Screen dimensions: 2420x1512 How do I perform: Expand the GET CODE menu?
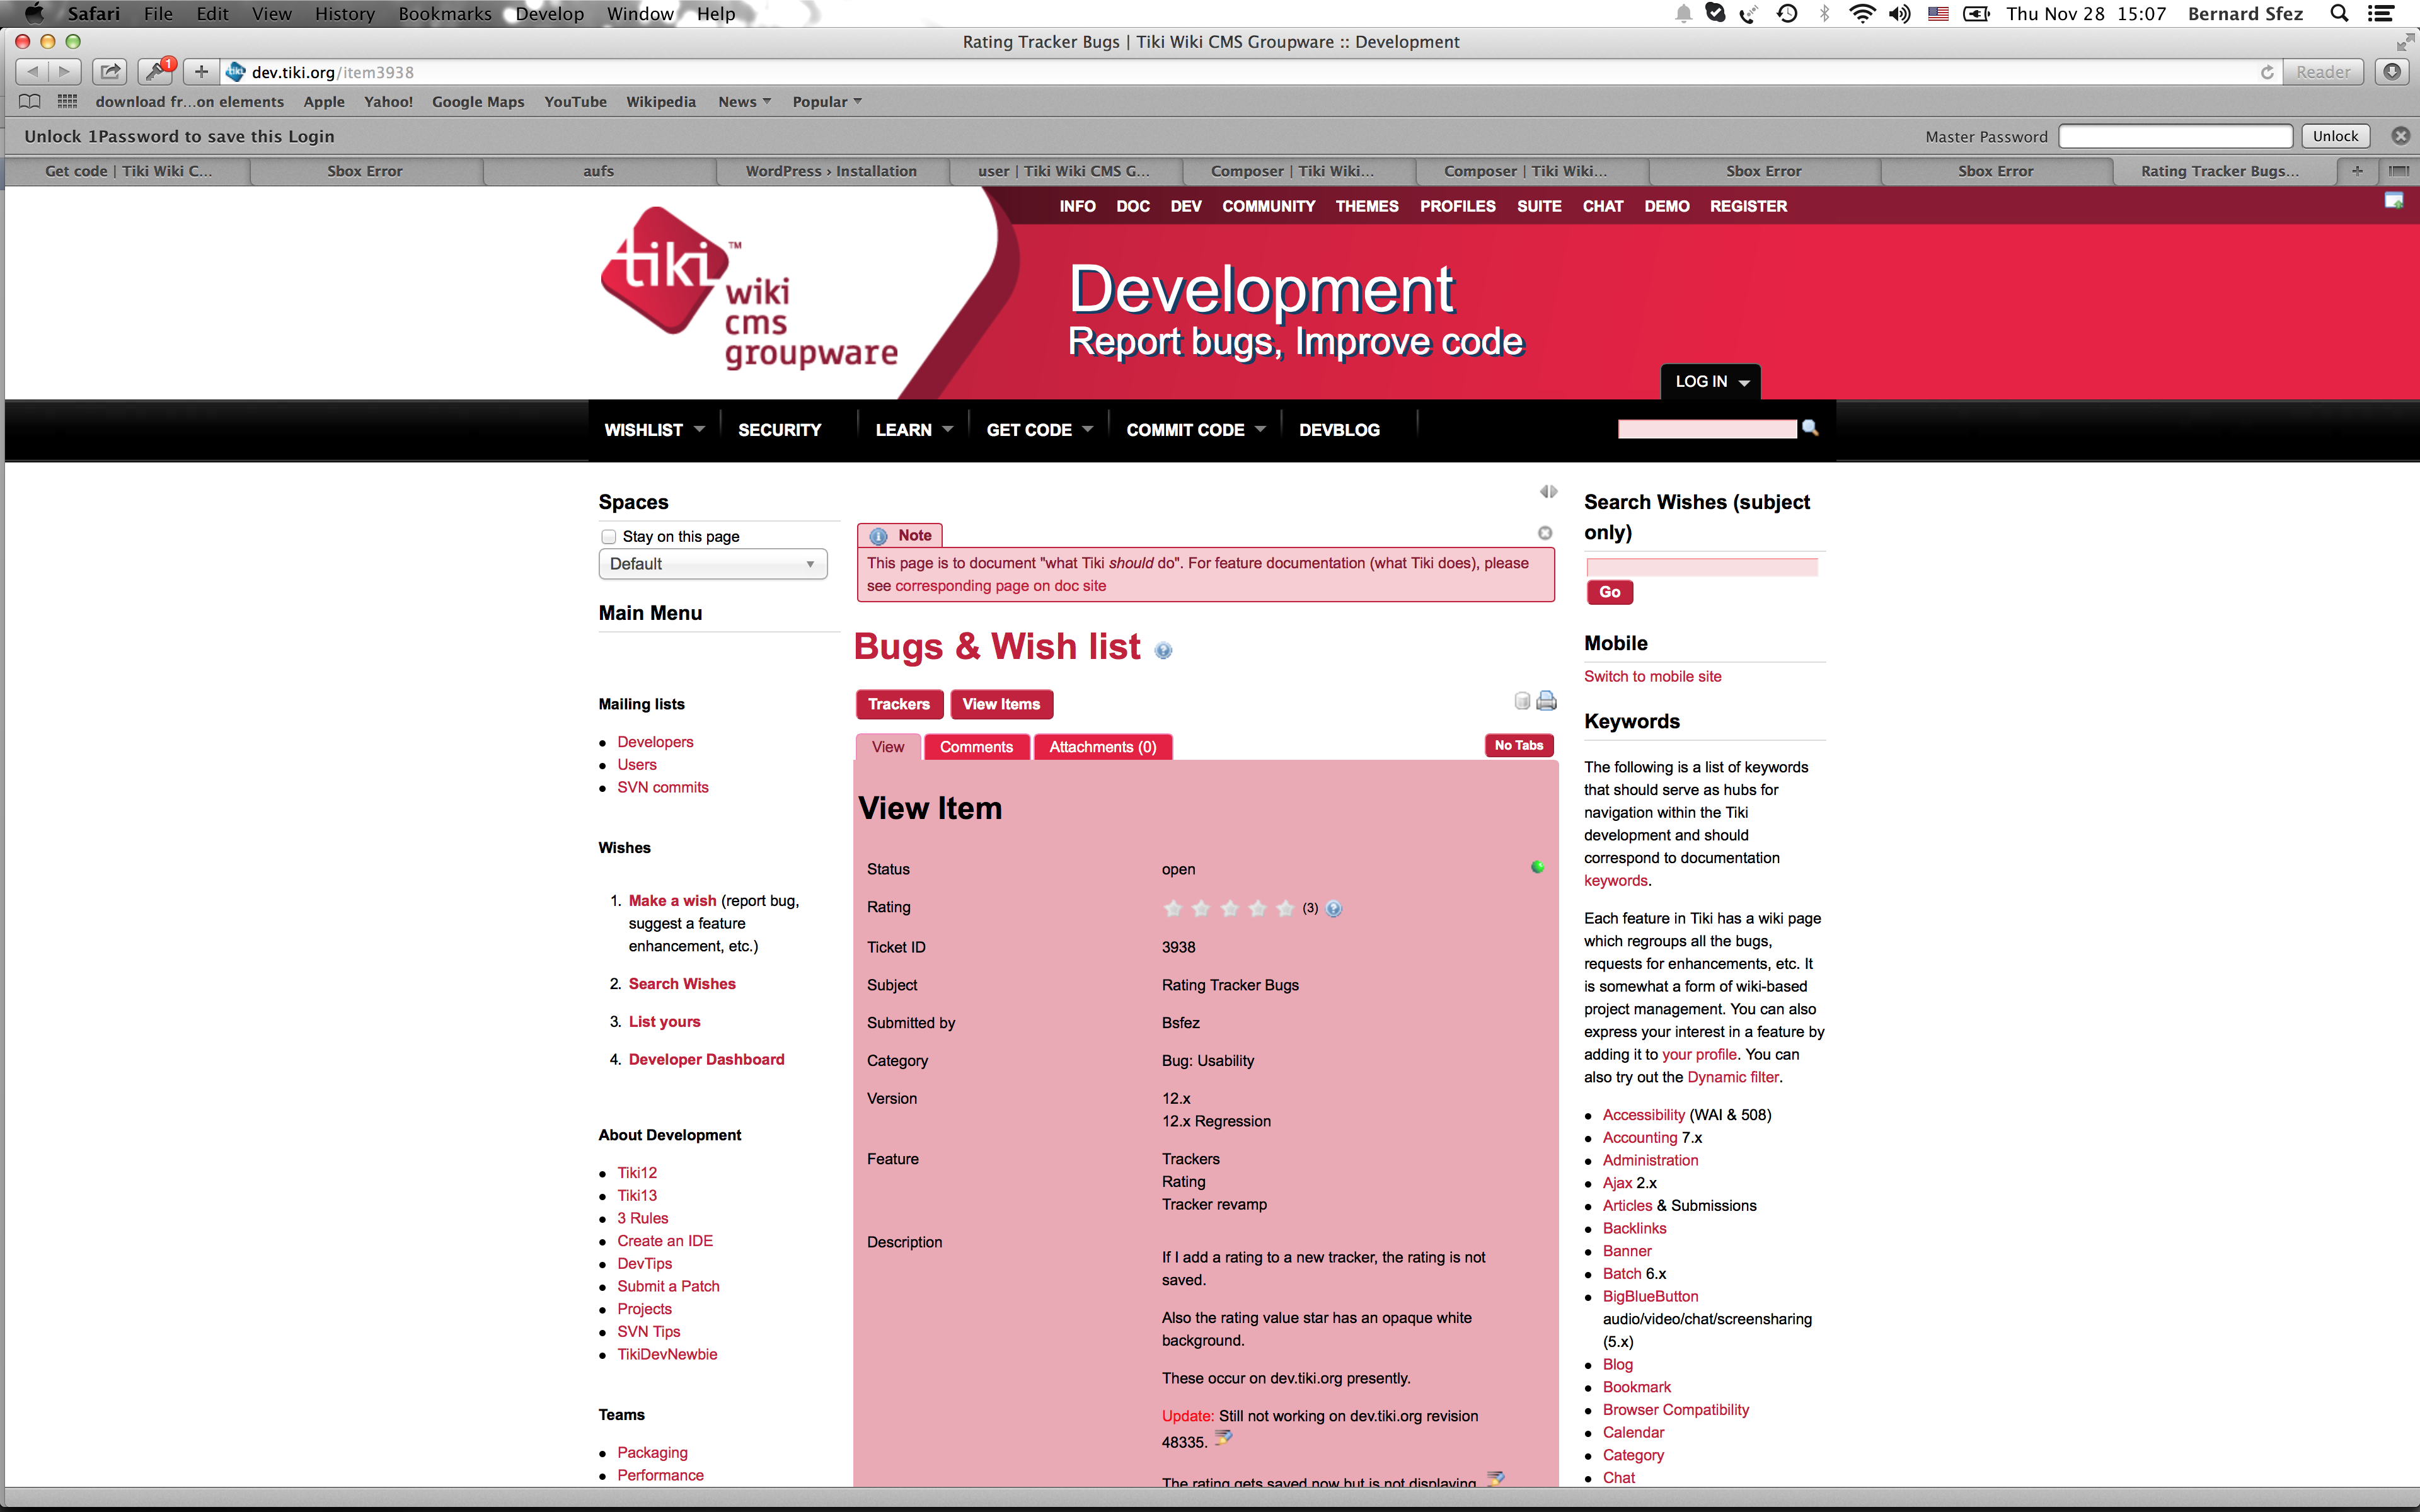(x=1039, y=430)
